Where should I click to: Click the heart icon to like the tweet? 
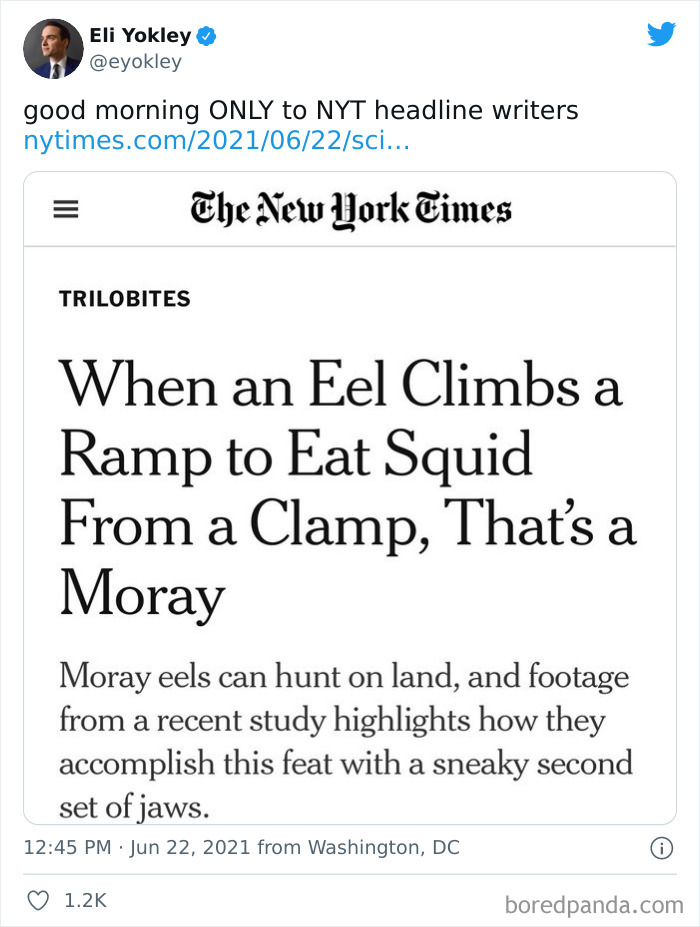click(38, 899)
